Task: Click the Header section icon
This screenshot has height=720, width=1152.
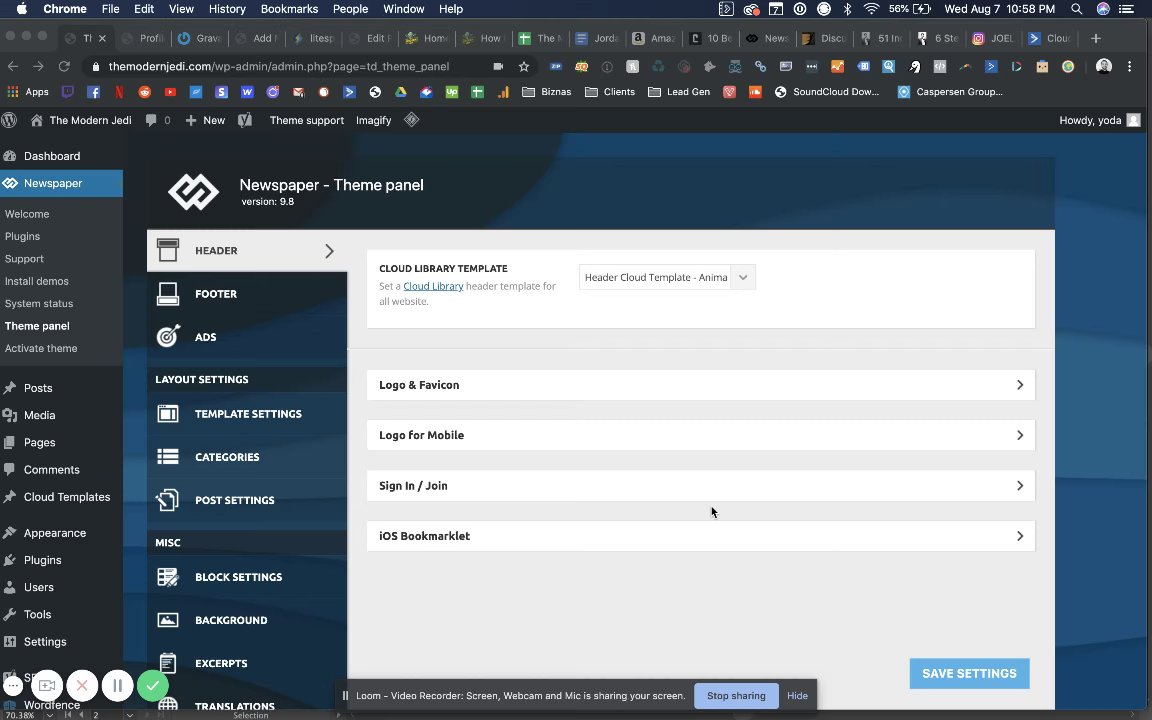Action: click(168, 251)
